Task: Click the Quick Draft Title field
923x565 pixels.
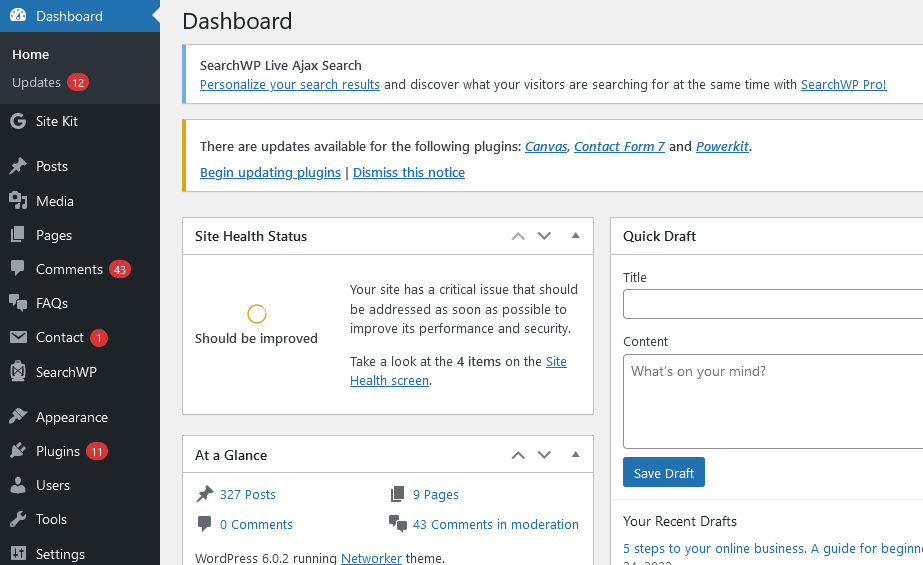Action: pos(773,304)
